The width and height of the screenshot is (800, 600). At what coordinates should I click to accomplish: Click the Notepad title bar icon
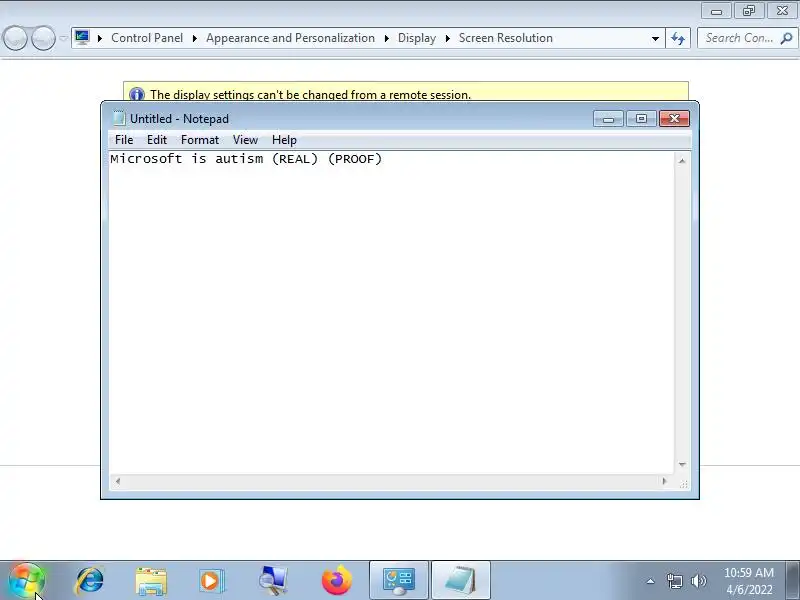pyautogui.click(x=119, y=118)
